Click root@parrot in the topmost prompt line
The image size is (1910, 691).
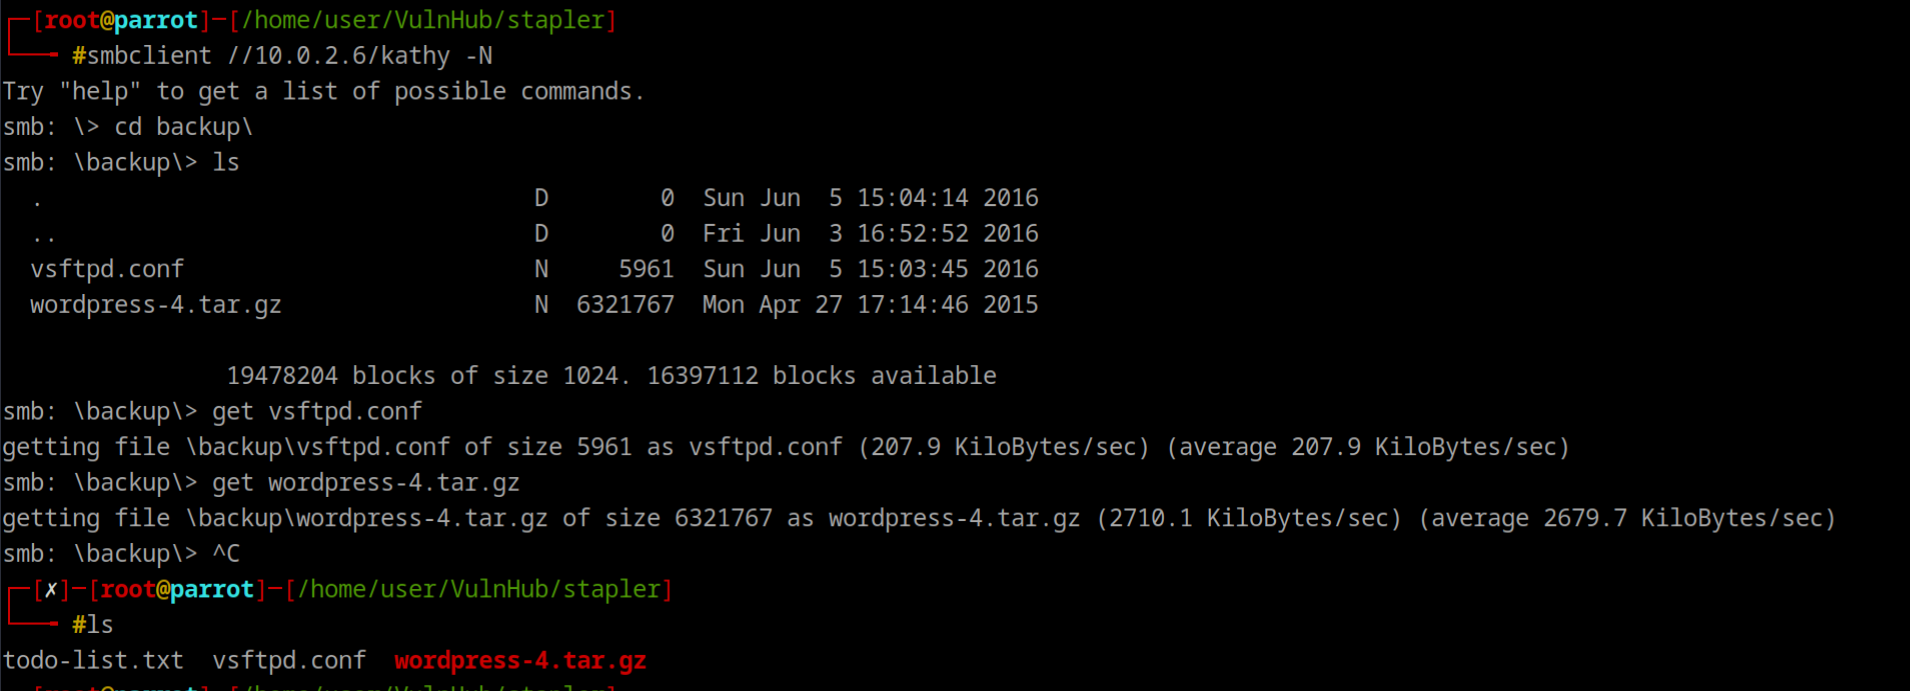(121, 20)
